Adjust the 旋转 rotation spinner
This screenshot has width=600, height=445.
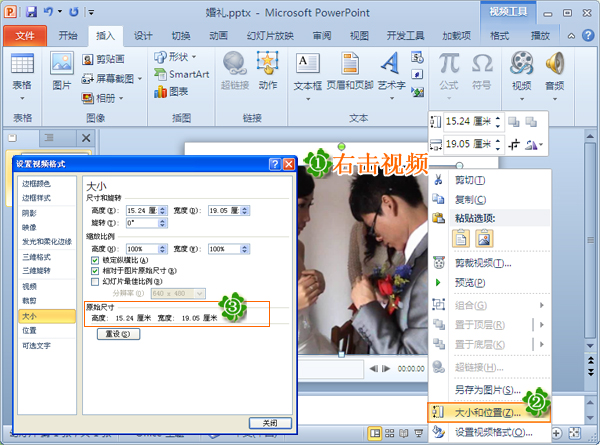click(x=162, y=223)
